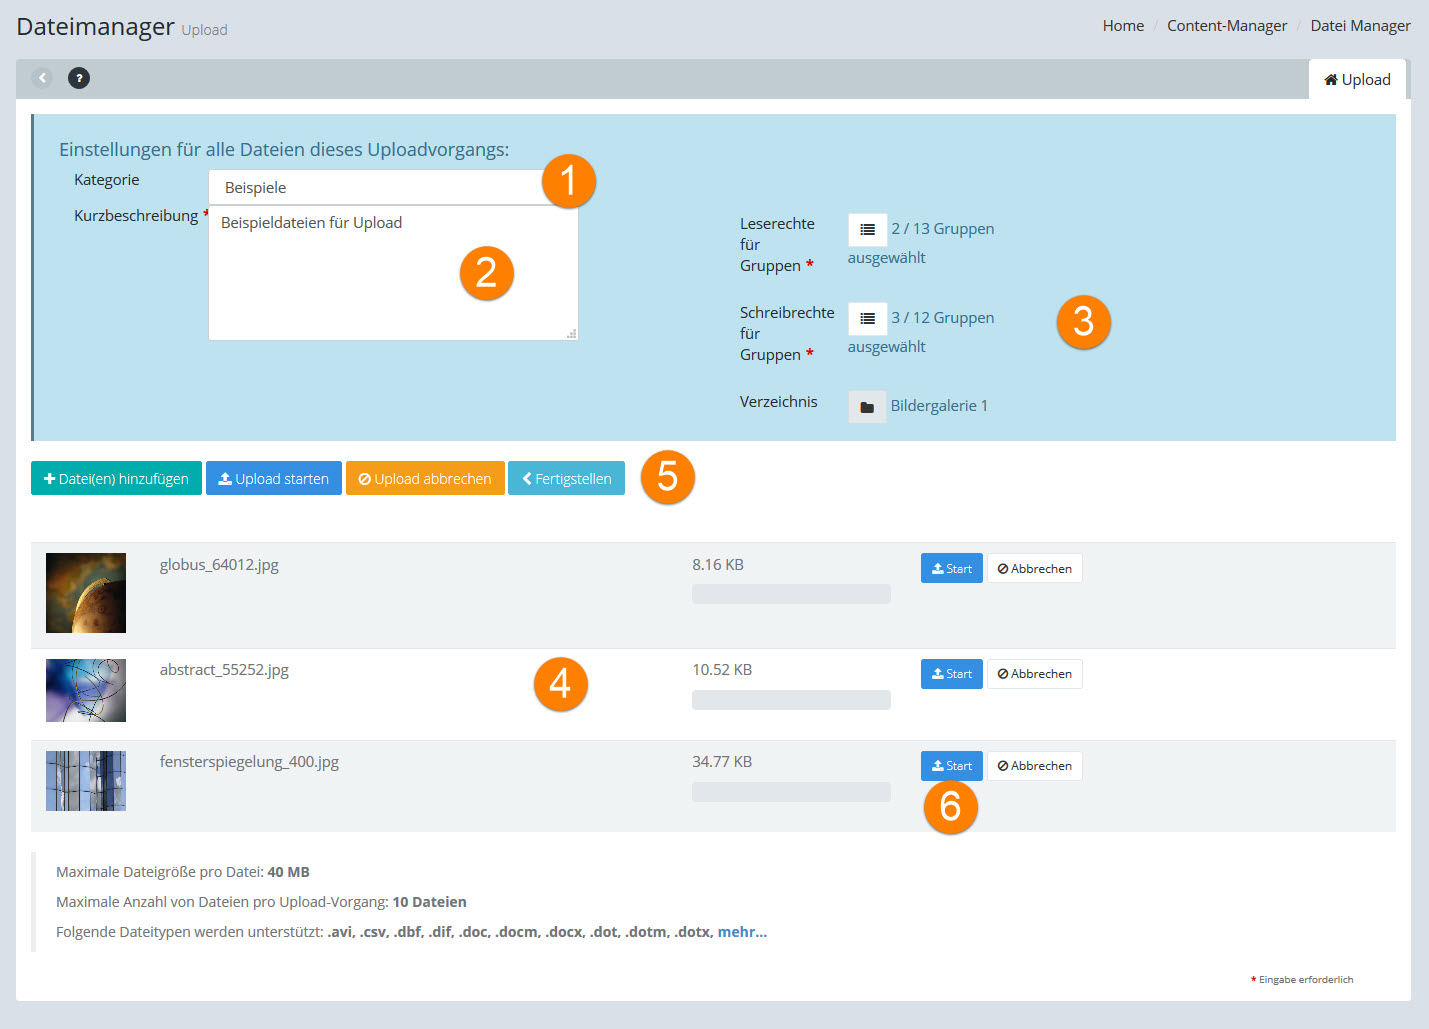Viewport: 1429px width, 1029px height.
Task: Start upload of abstract_55252.jpg
Action: (x=951, y=674)
